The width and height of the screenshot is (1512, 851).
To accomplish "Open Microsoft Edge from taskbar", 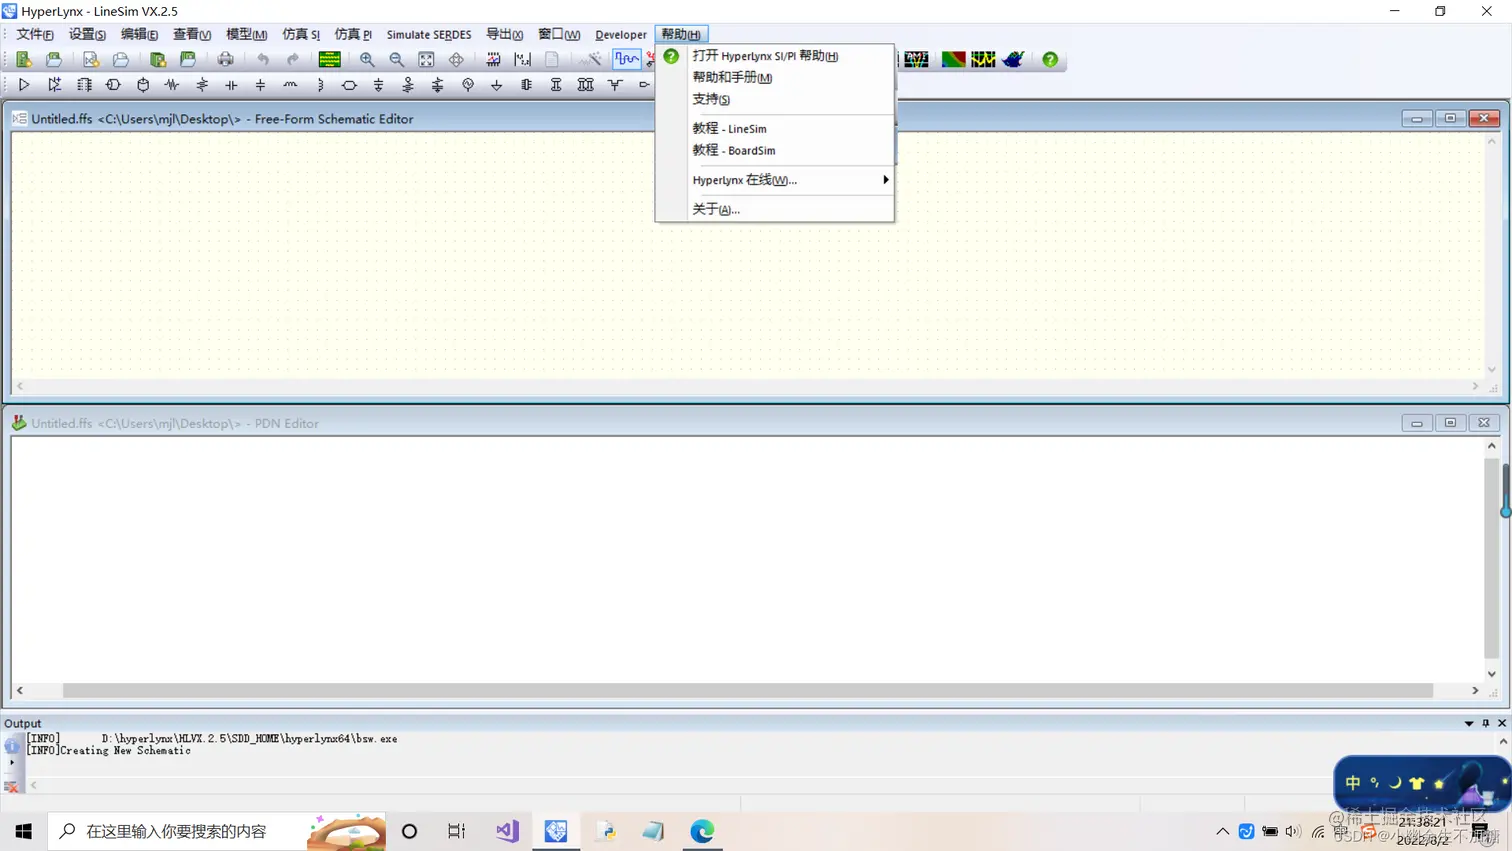I will [x=702, y=831].
